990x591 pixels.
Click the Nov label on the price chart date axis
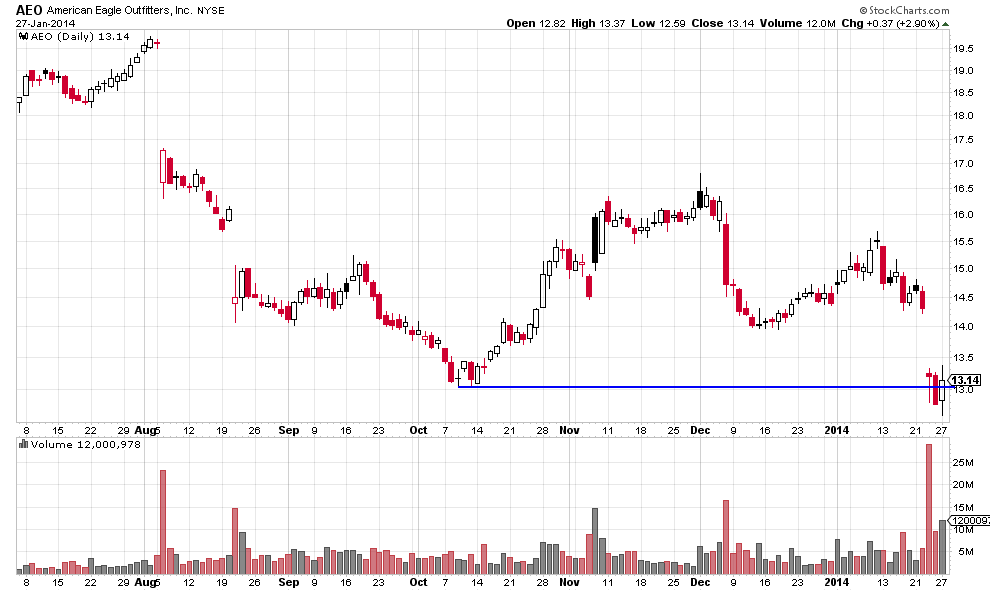pos(569,430)
